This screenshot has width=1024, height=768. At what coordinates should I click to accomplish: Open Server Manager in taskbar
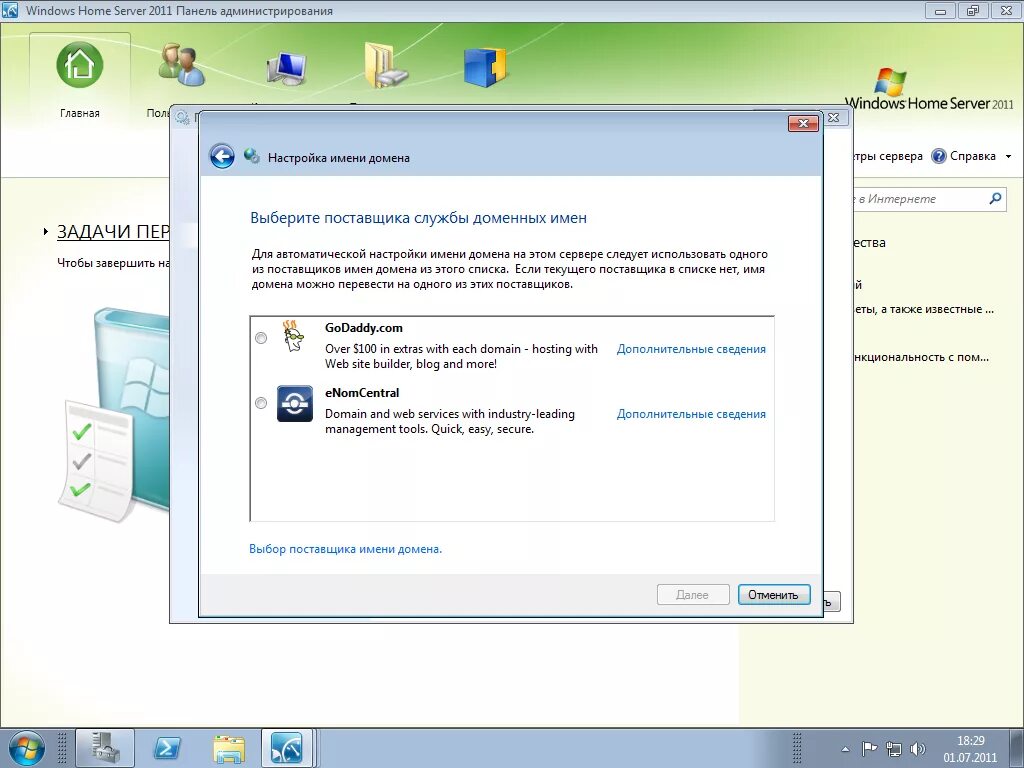click(x=105, y=748)
